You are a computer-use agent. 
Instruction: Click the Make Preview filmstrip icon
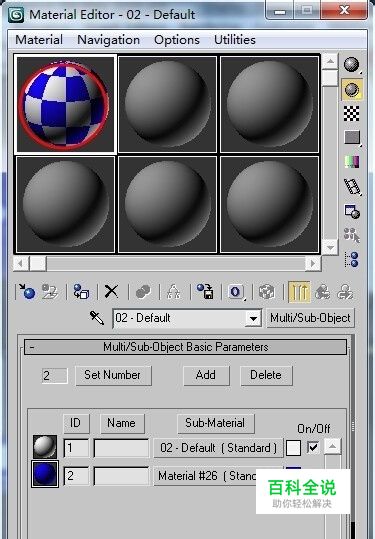352,187
